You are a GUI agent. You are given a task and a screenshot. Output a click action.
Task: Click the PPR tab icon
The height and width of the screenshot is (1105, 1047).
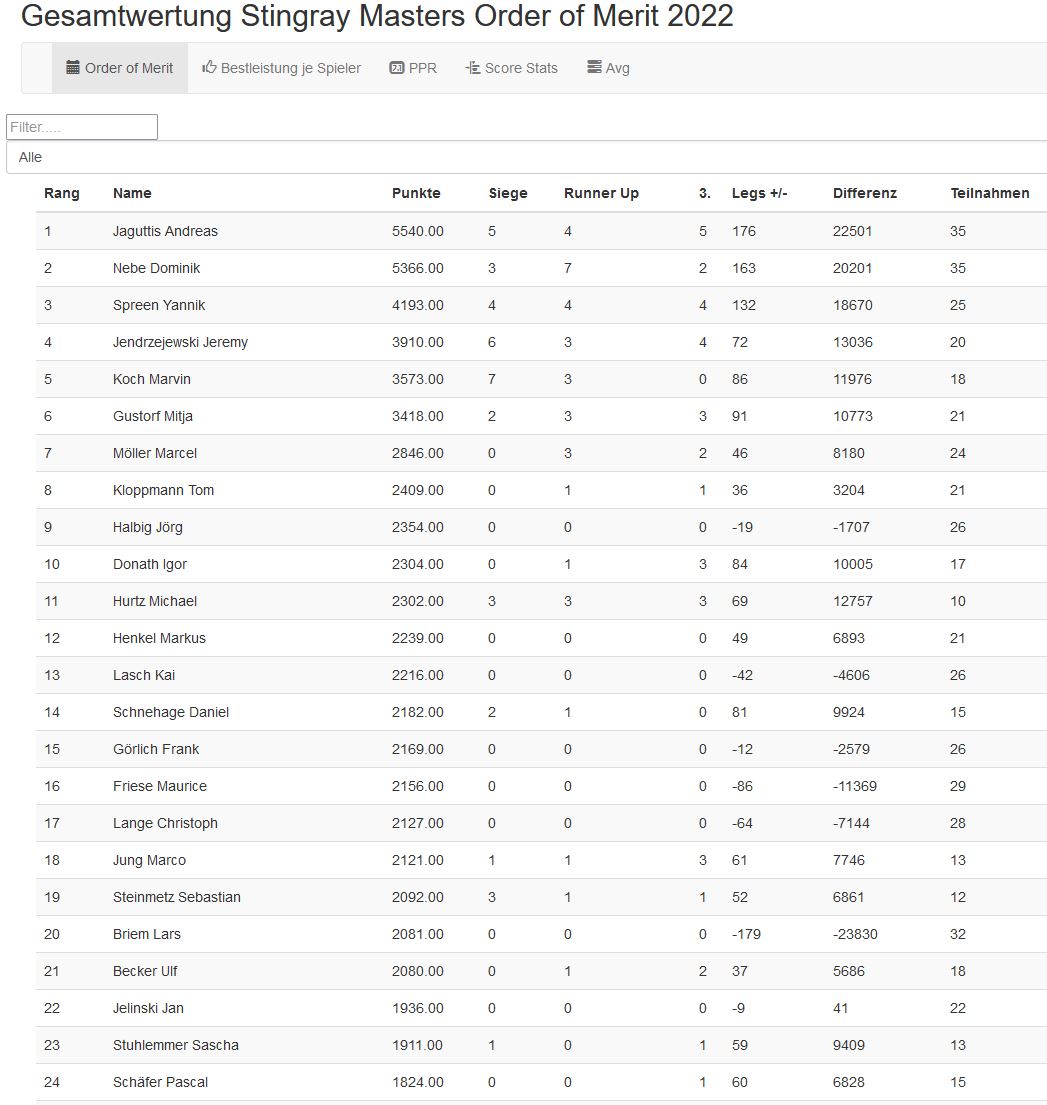tap(396, 68)
